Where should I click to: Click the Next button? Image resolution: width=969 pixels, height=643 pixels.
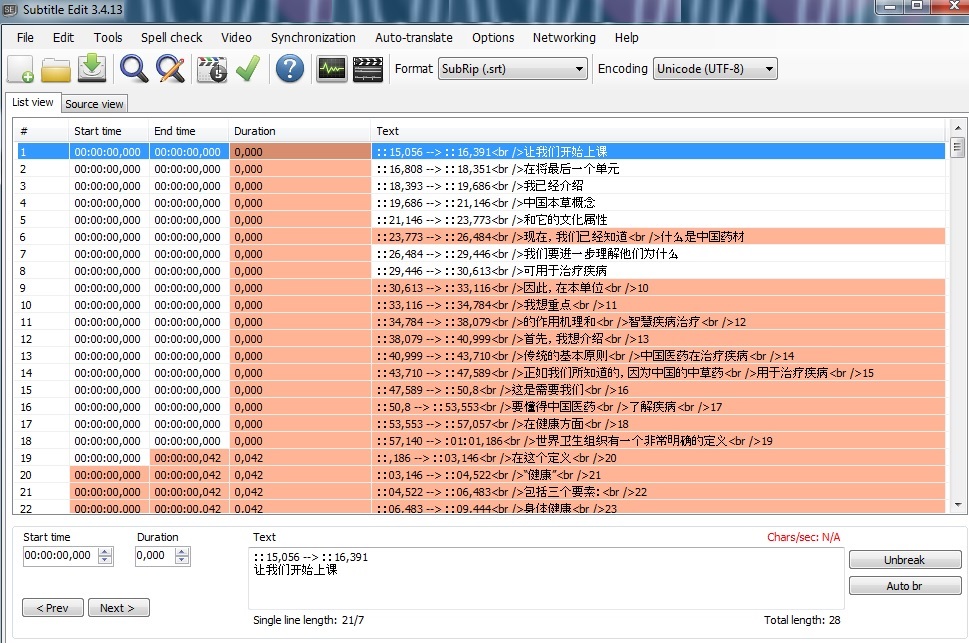click(118, 608)
